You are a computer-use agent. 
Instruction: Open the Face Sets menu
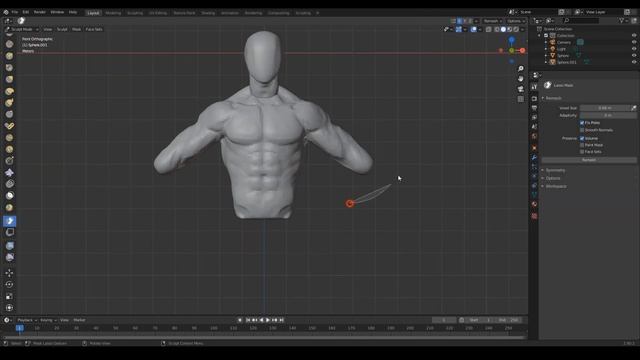tap(94, 29)
